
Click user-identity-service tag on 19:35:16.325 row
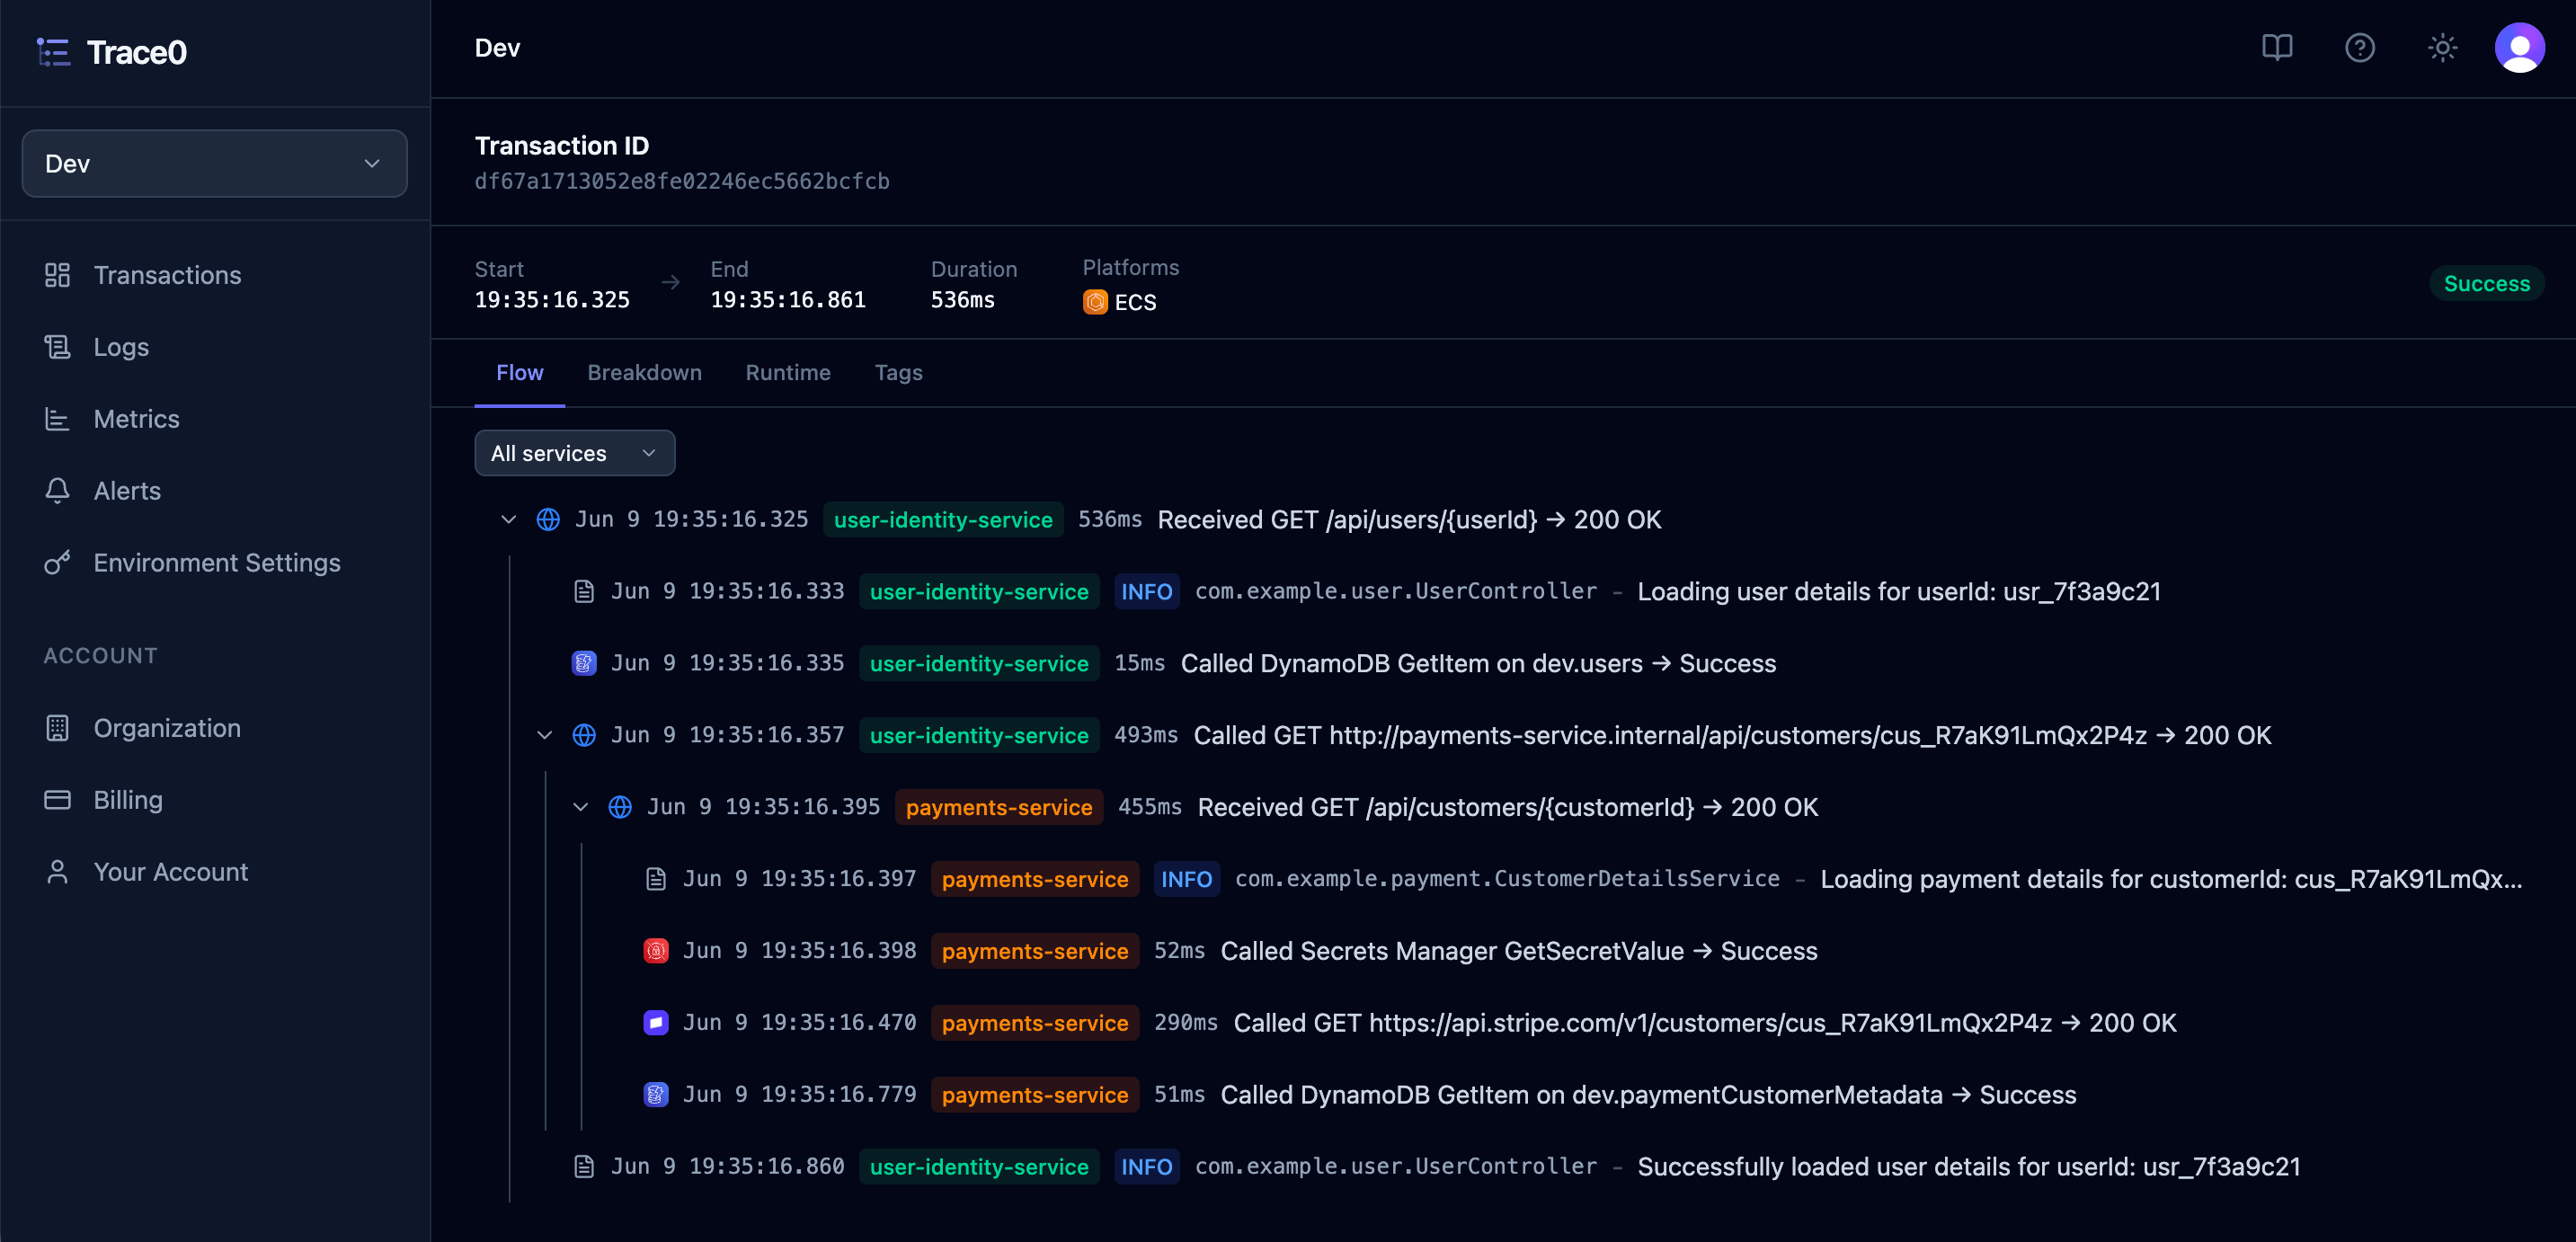(x=943, y=520)
